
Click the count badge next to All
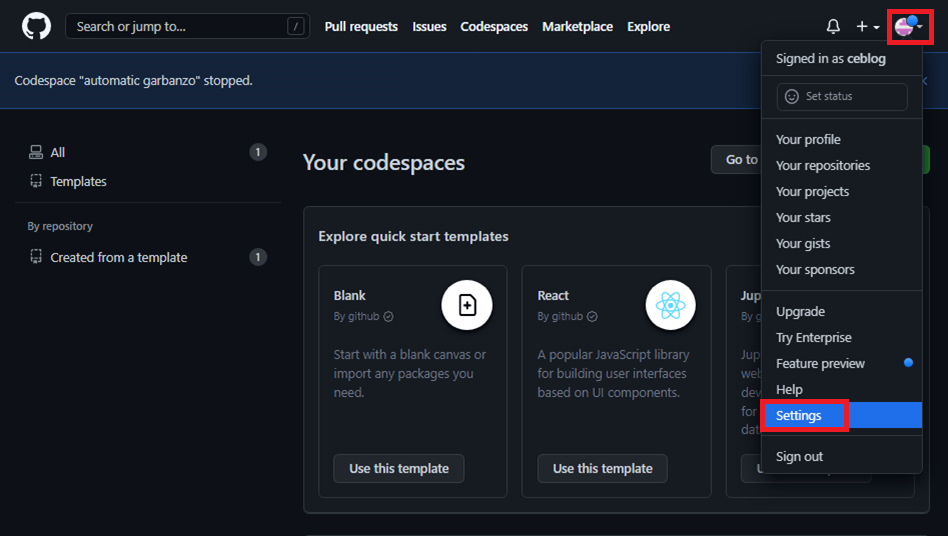(258, 152)
